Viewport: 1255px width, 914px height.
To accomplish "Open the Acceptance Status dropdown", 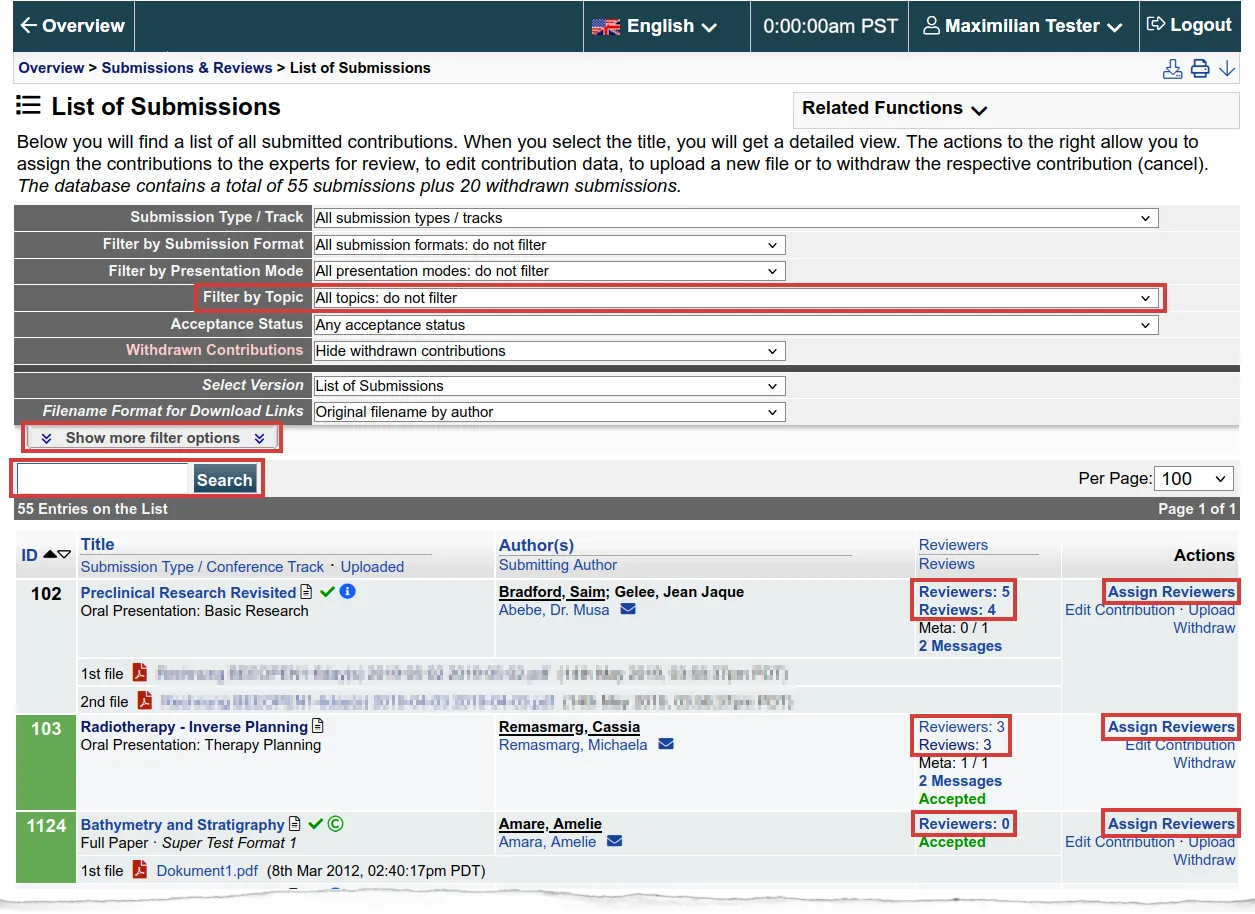I will (736, 325).
